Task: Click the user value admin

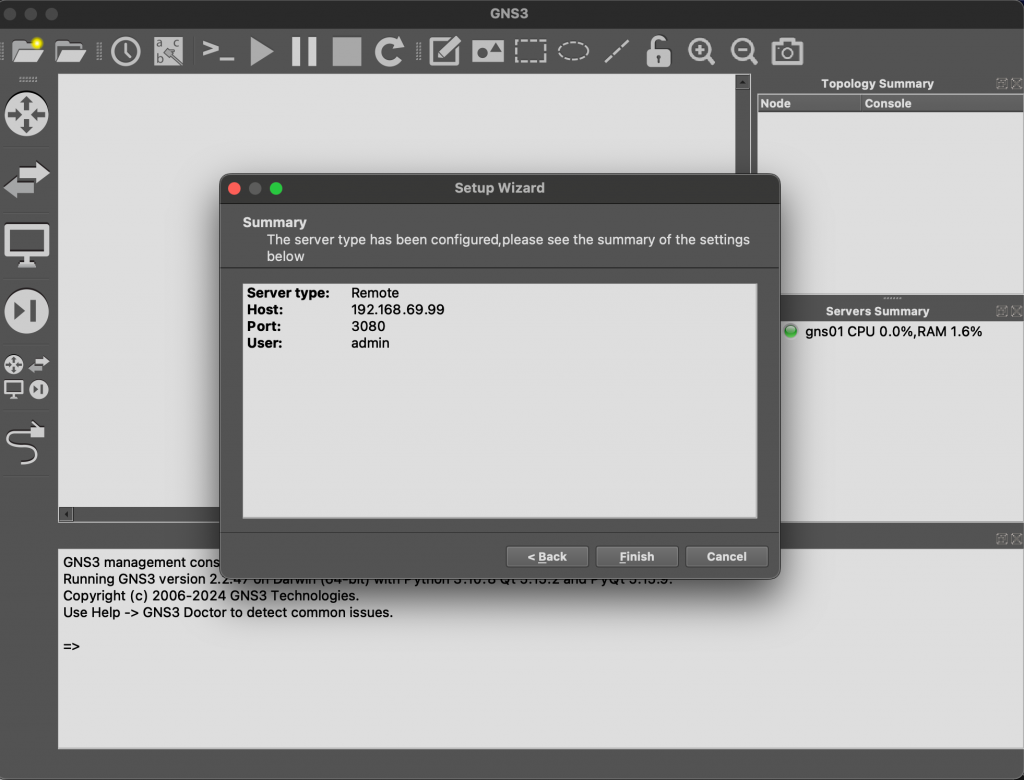Action: coord(370,343)
